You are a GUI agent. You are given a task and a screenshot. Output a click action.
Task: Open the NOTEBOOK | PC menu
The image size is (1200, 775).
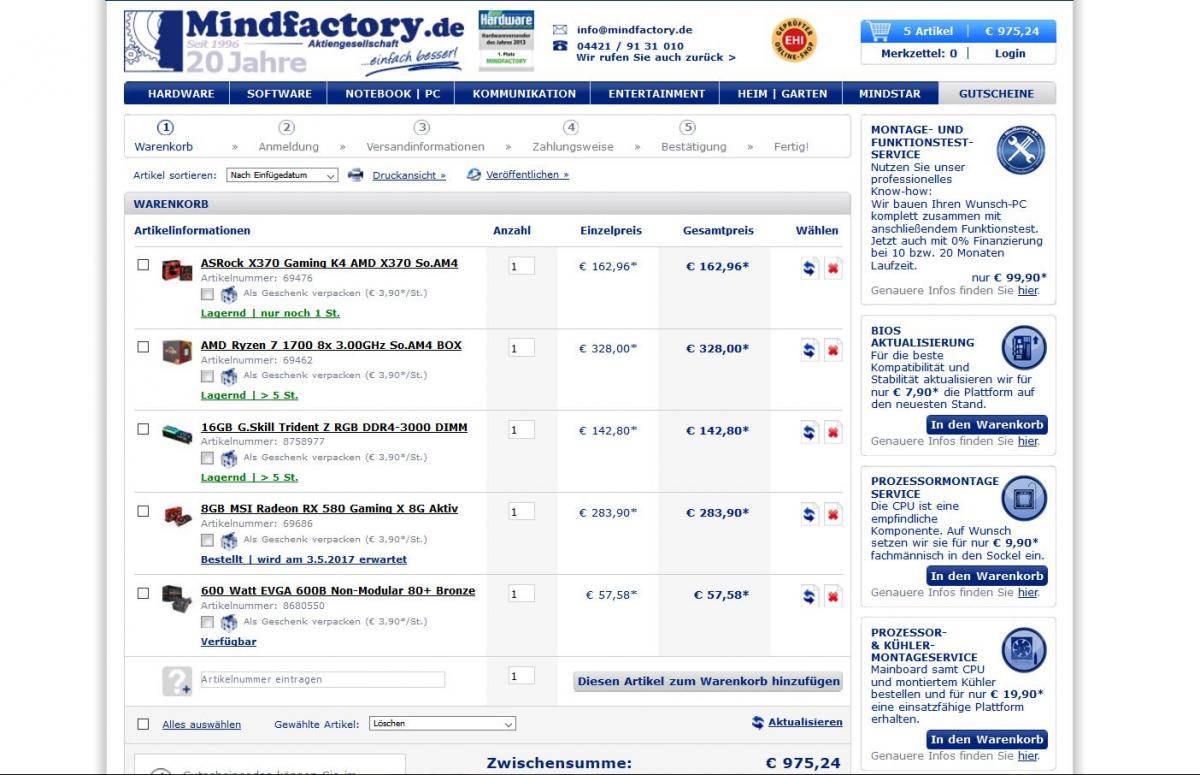(393, 94)
